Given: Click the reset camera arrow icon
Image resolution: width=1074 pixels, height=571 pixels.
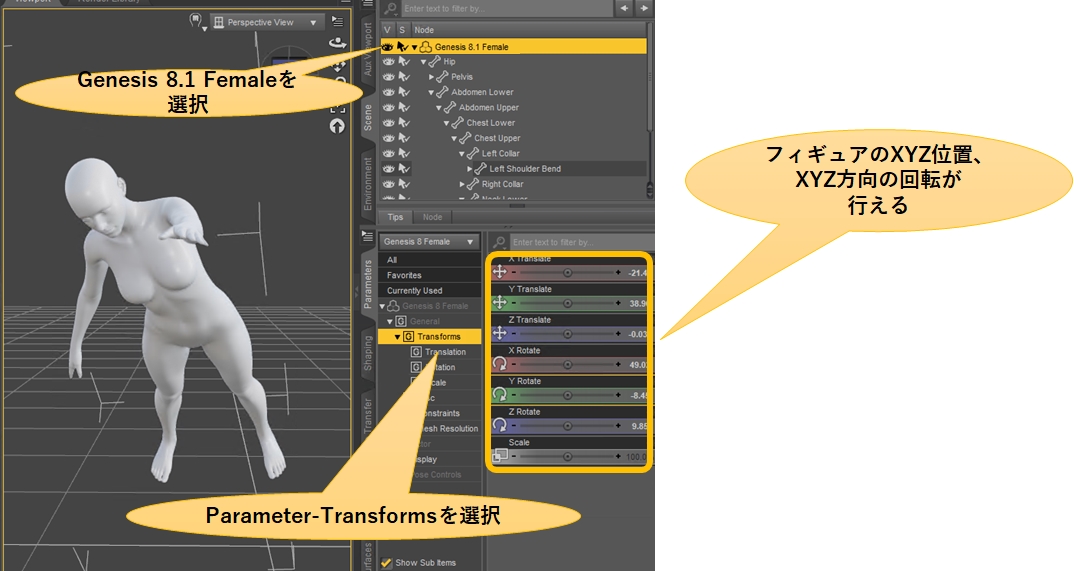Looking at the screenshot, I should 337,126.
